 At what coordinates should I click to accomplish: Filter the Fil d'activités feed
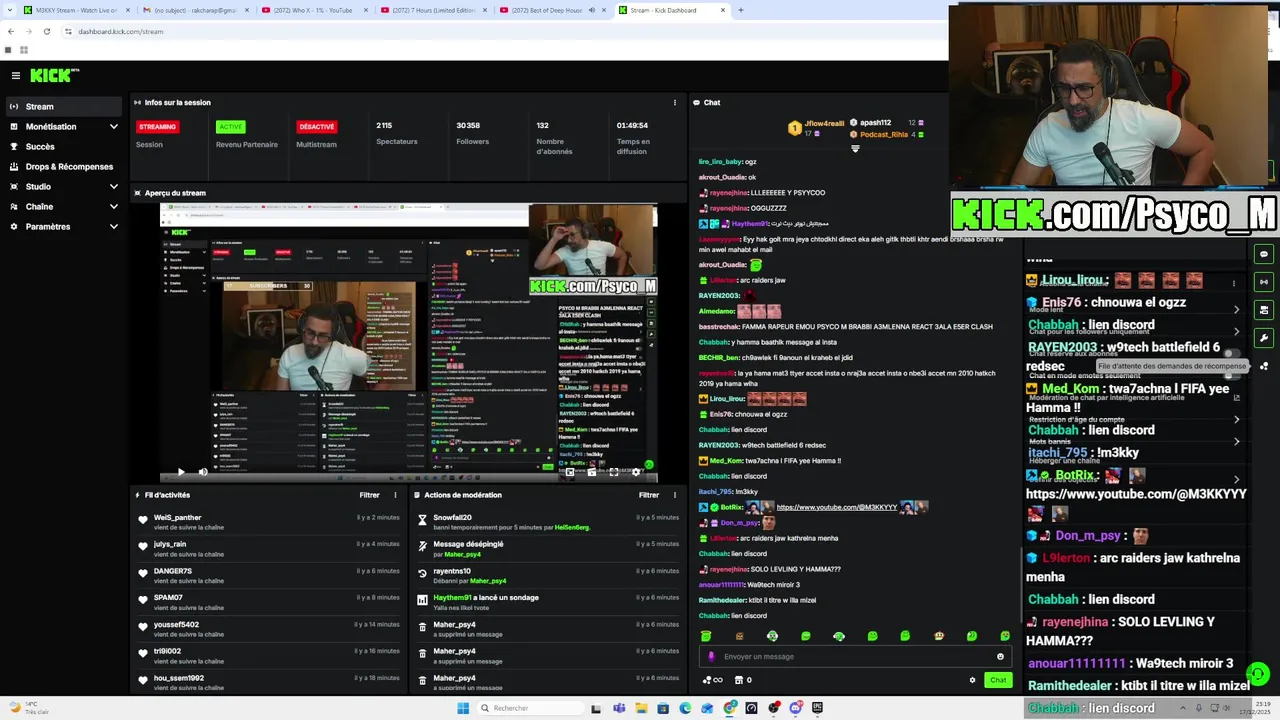[369, 495]
